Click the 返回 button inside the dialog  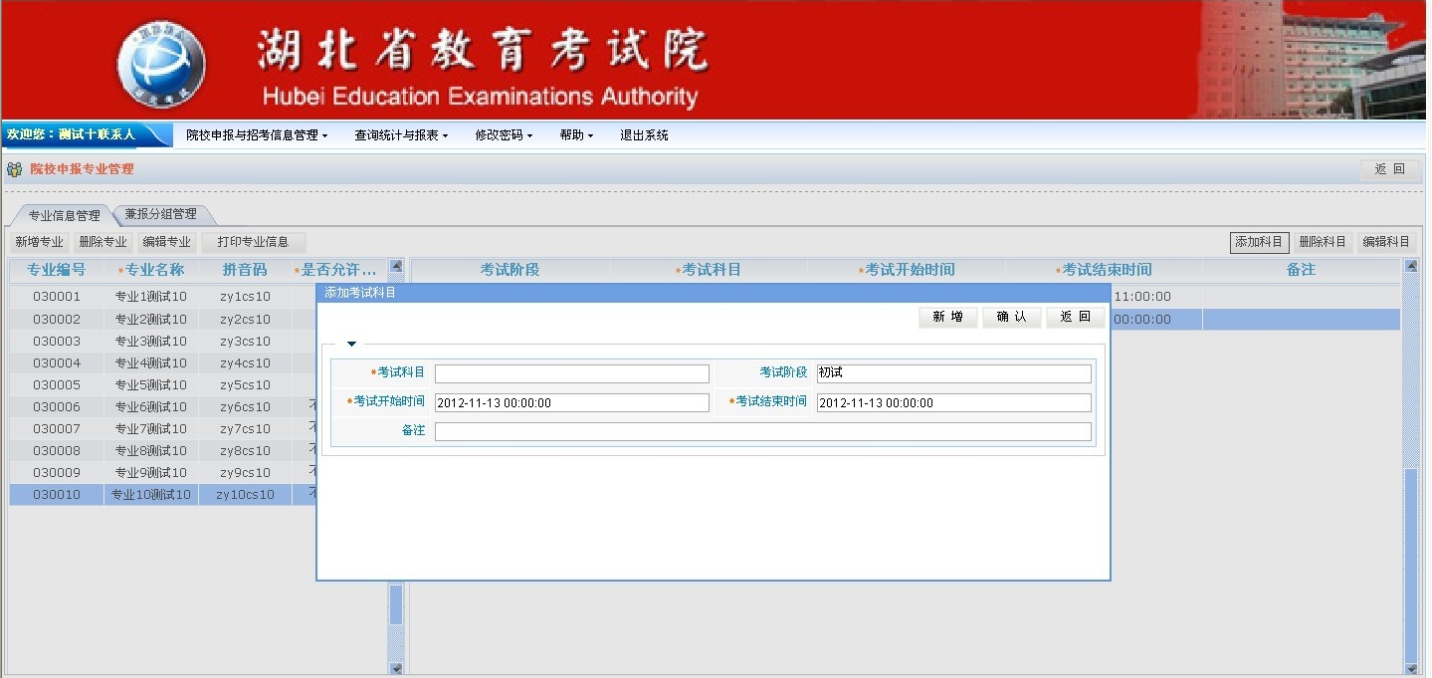coord(1075,317)
